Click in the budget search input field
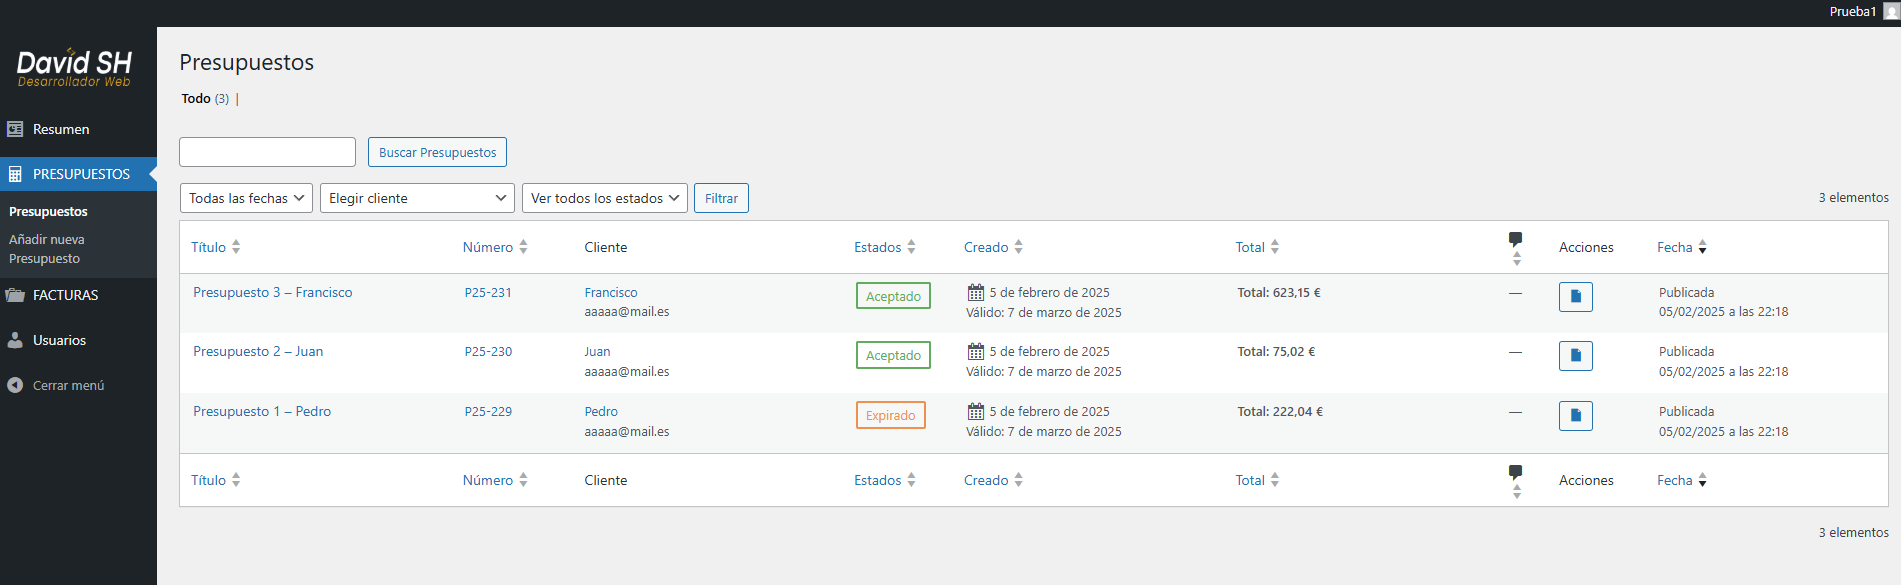 tap(267, 152)
